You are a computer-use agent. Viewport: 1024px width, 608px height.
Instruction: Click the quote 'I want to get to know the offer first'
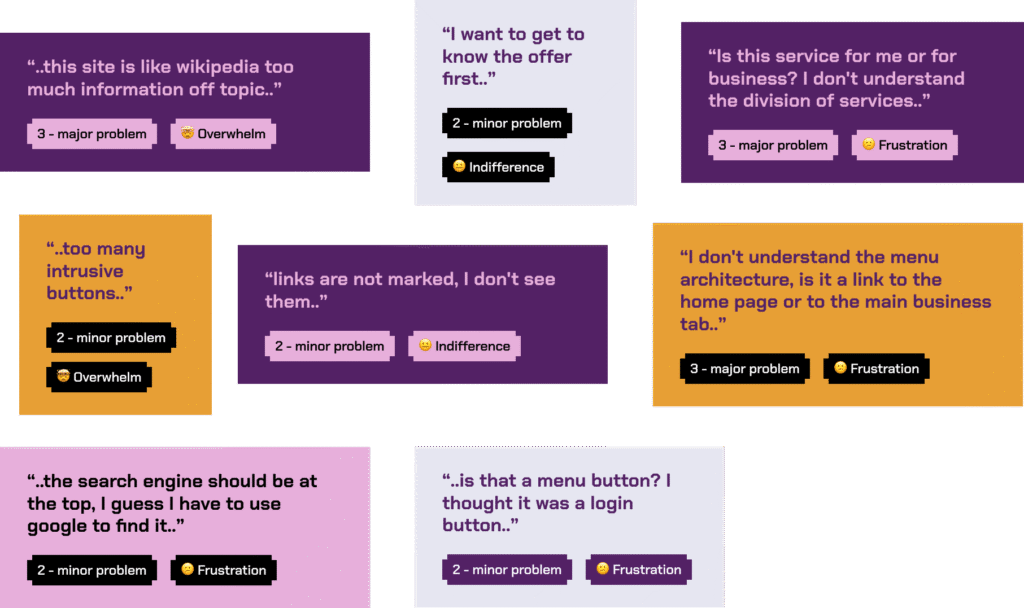pos(513,56)
